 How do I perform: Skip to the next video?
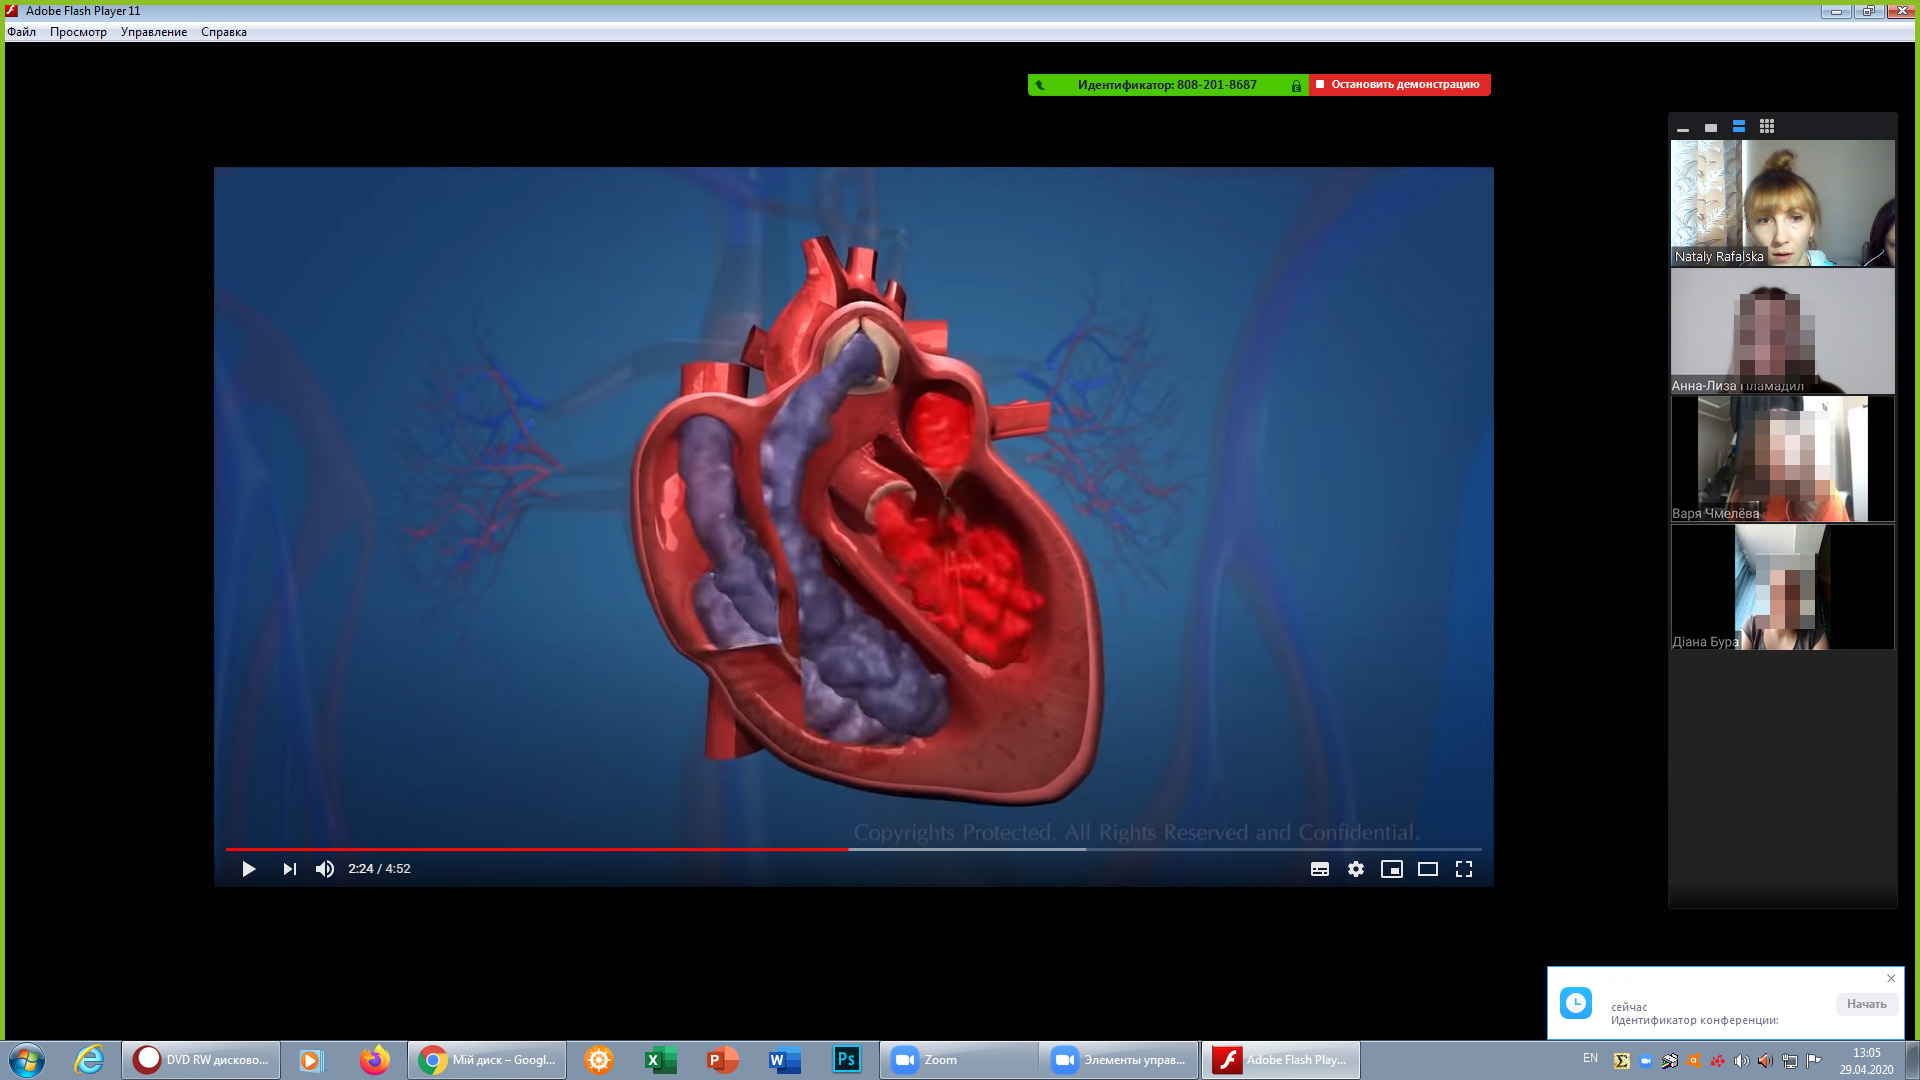pyautogui.click(x=289, y=869)
